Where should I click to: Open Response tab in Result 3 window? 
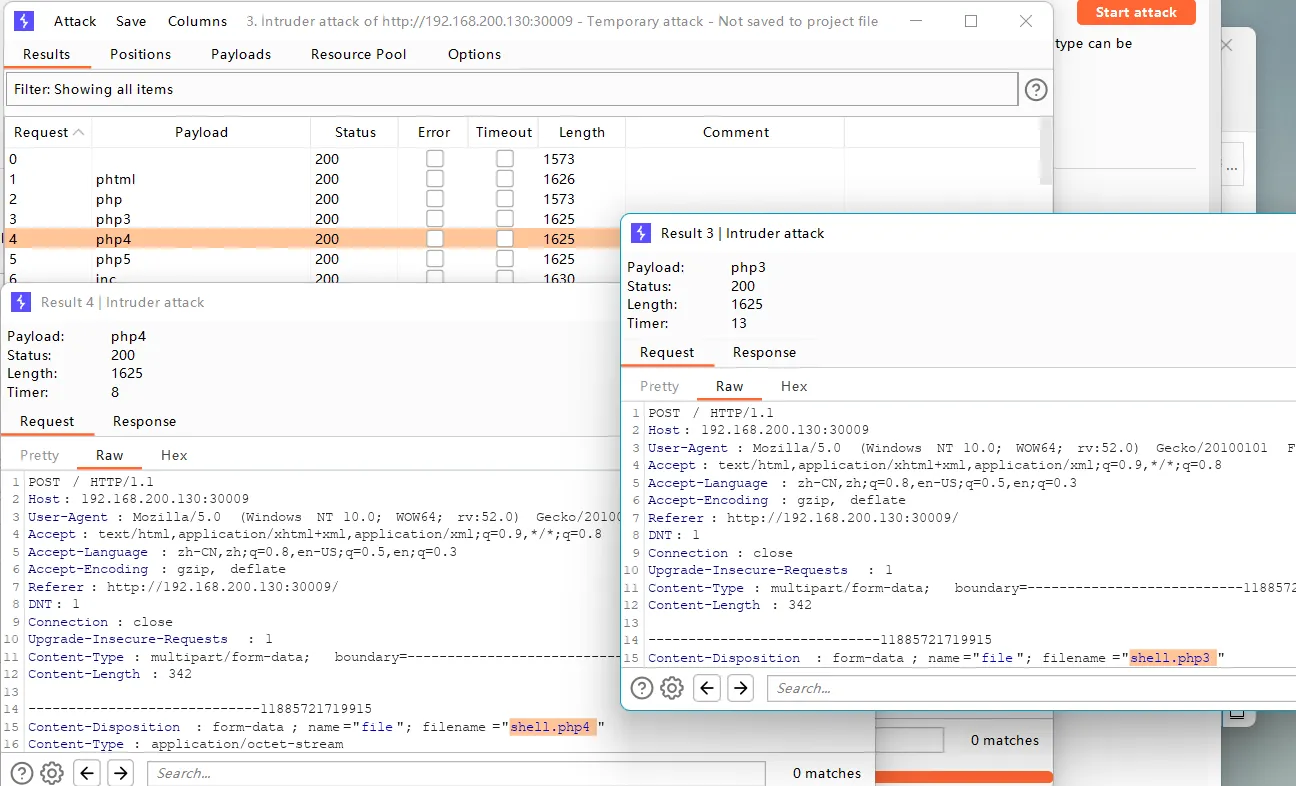coord(764,352)
